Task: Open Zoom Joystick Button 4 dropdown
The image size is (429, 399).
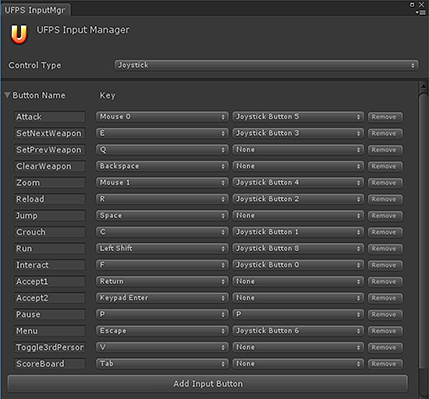Action: 298,183
